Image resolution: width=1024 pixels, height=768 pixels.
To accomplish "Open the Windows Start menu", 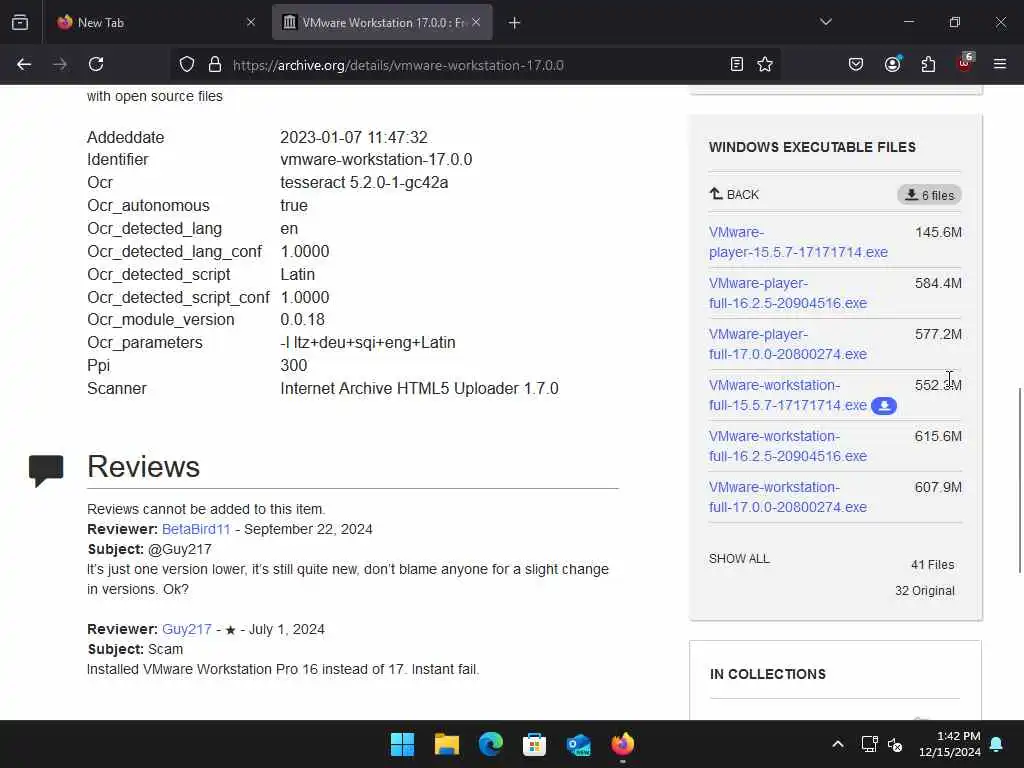I will coord(402,744).
